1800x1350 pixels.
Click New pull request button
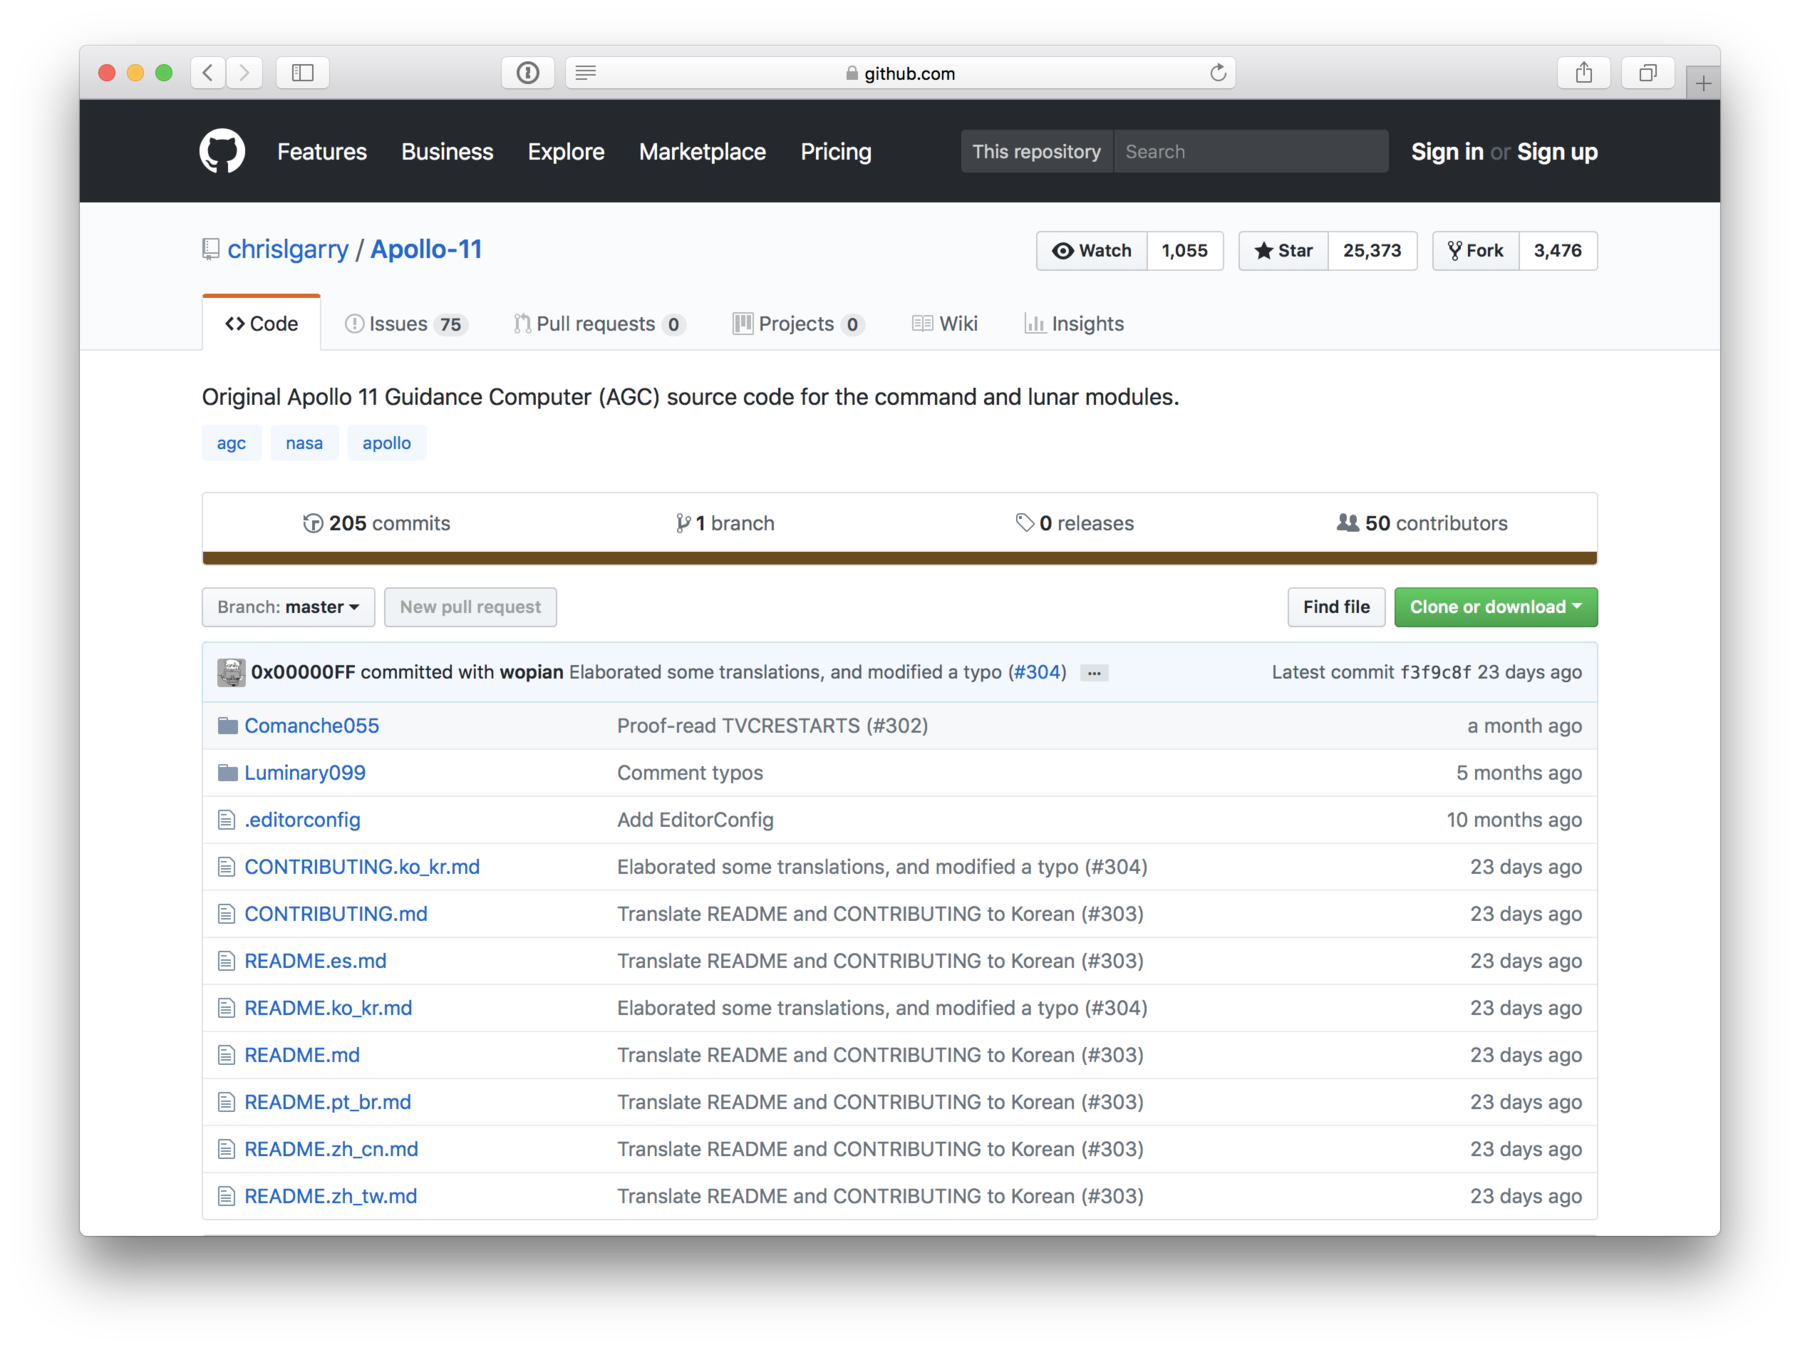[470, 607]
